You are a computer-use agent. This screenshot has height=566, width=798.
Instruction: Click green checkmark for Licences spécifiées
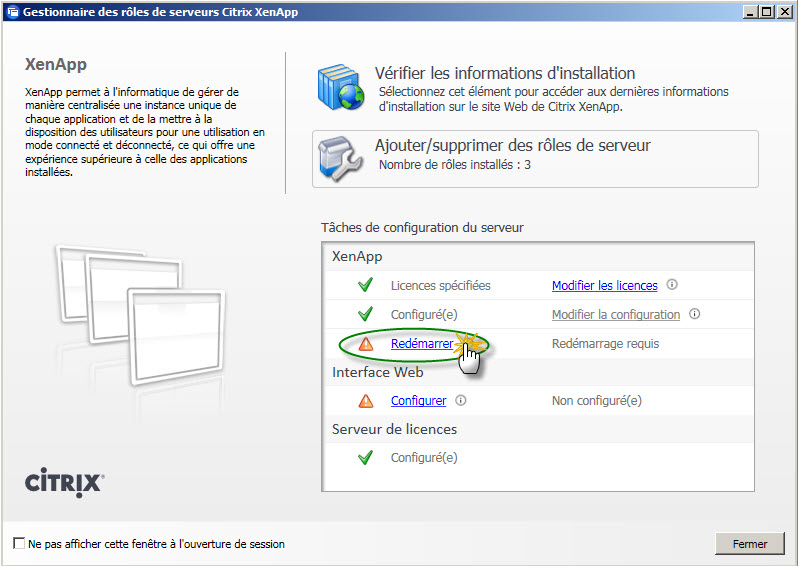(x=365, y=285)
